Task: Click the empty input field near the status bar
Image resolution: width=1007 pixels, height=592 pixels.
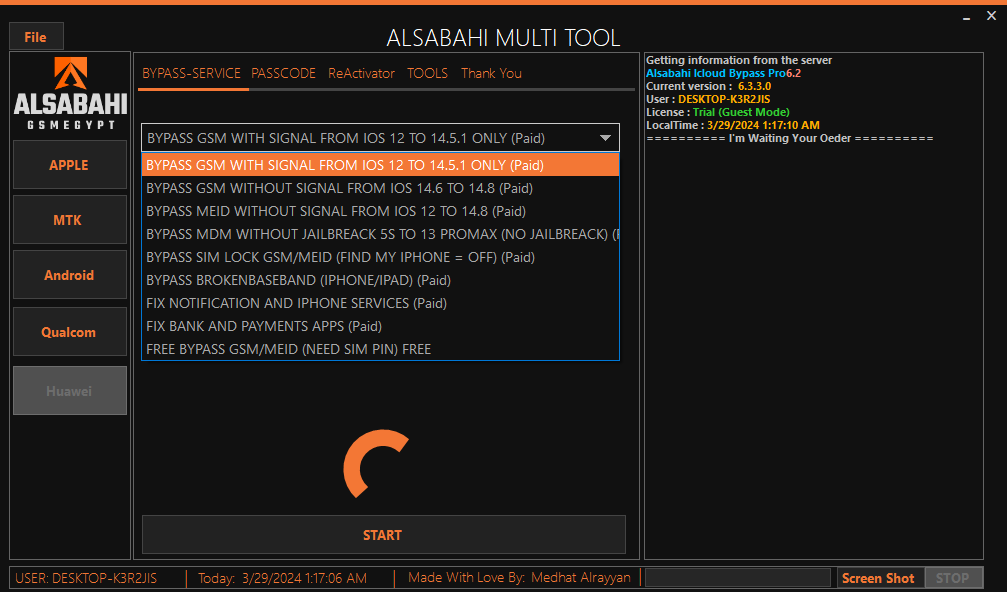Action: coord(737,577)
